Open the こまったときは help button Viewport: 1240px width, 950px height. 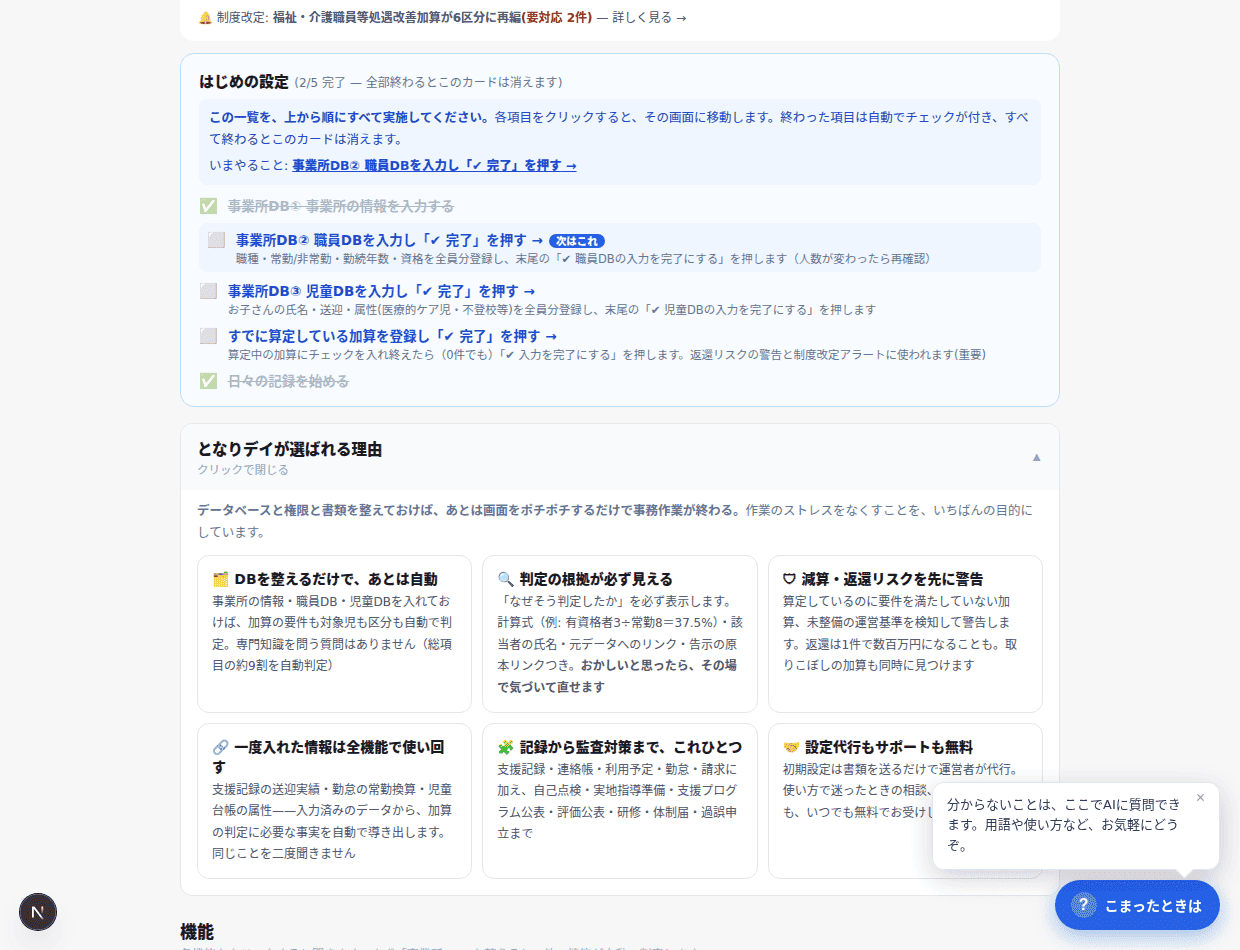click(x=1137, y=905)
